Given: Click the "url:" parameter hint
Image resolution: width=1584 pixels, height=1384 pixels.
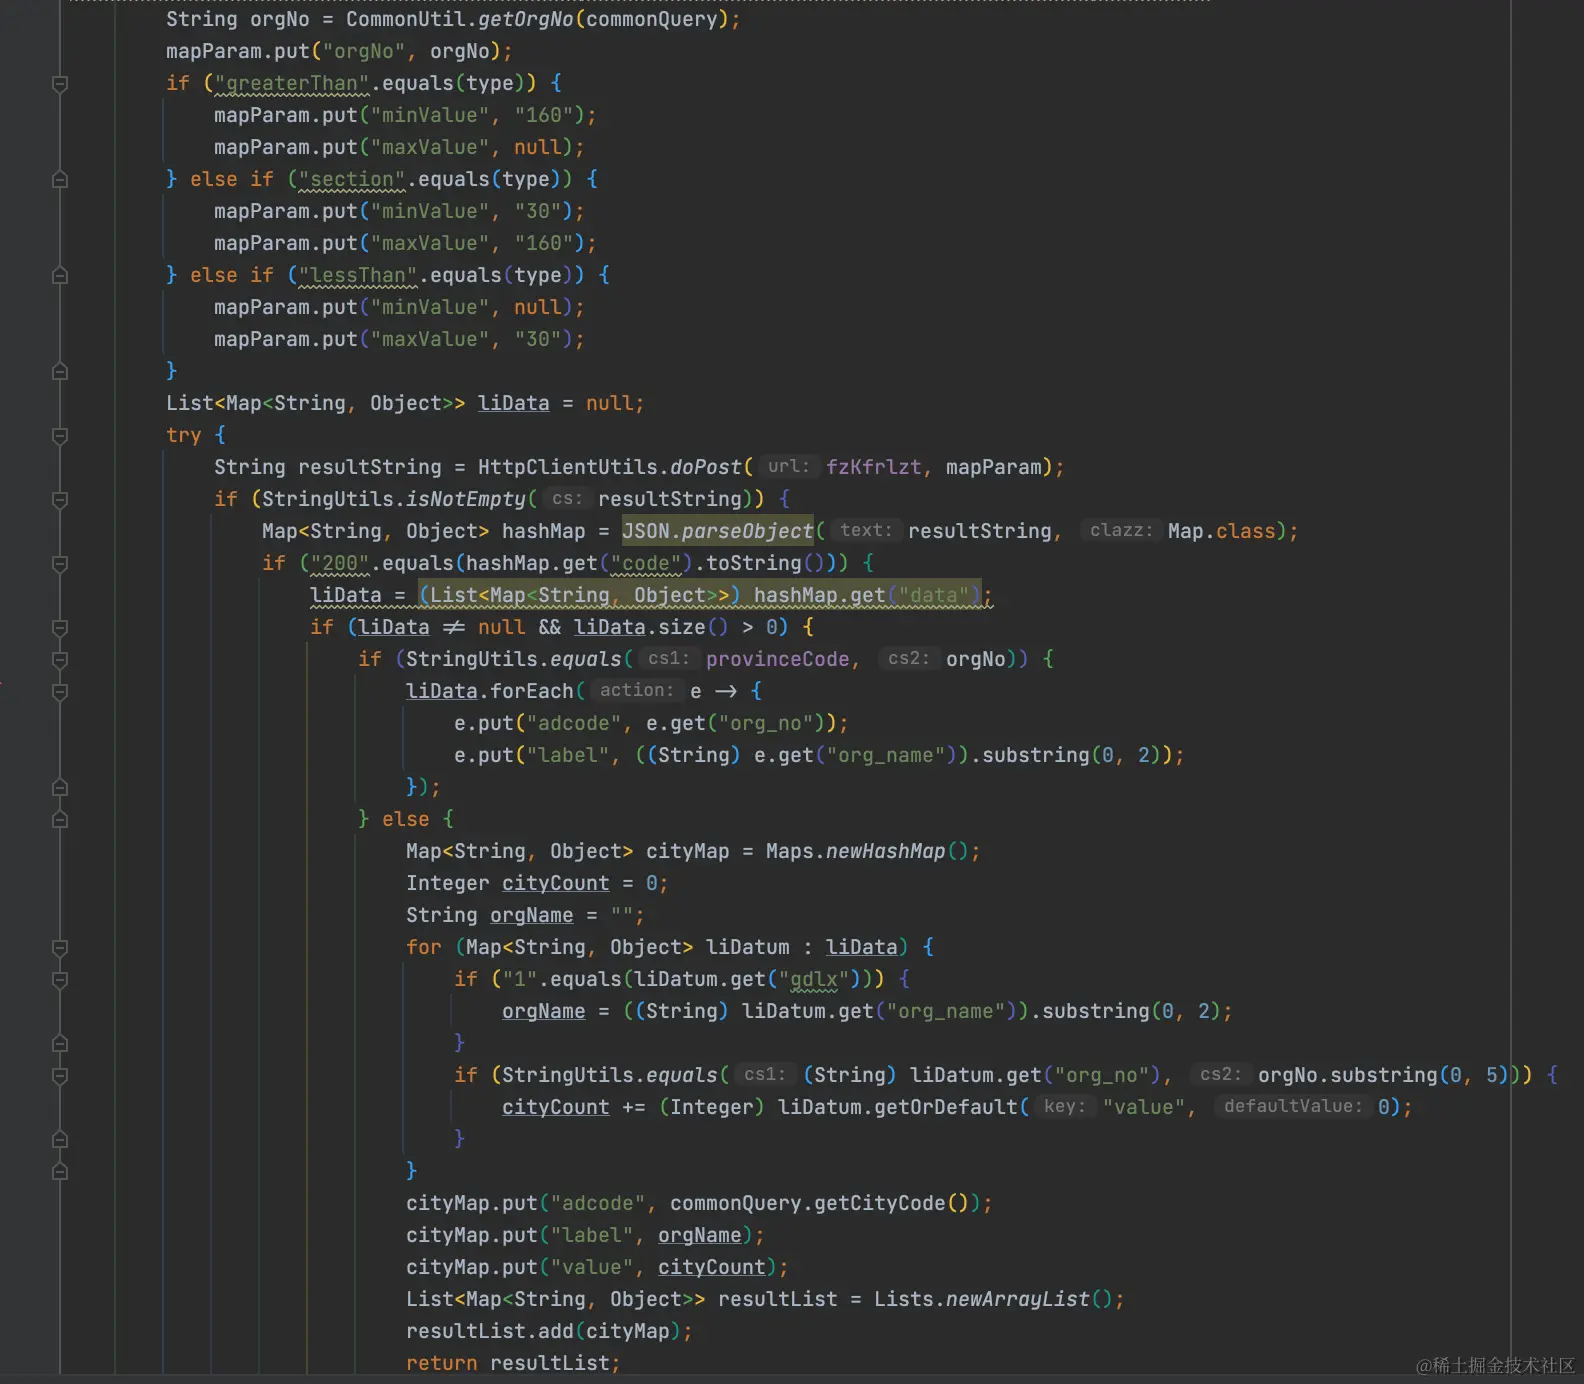Looking at the screenshot, I should tap(789, 467).
